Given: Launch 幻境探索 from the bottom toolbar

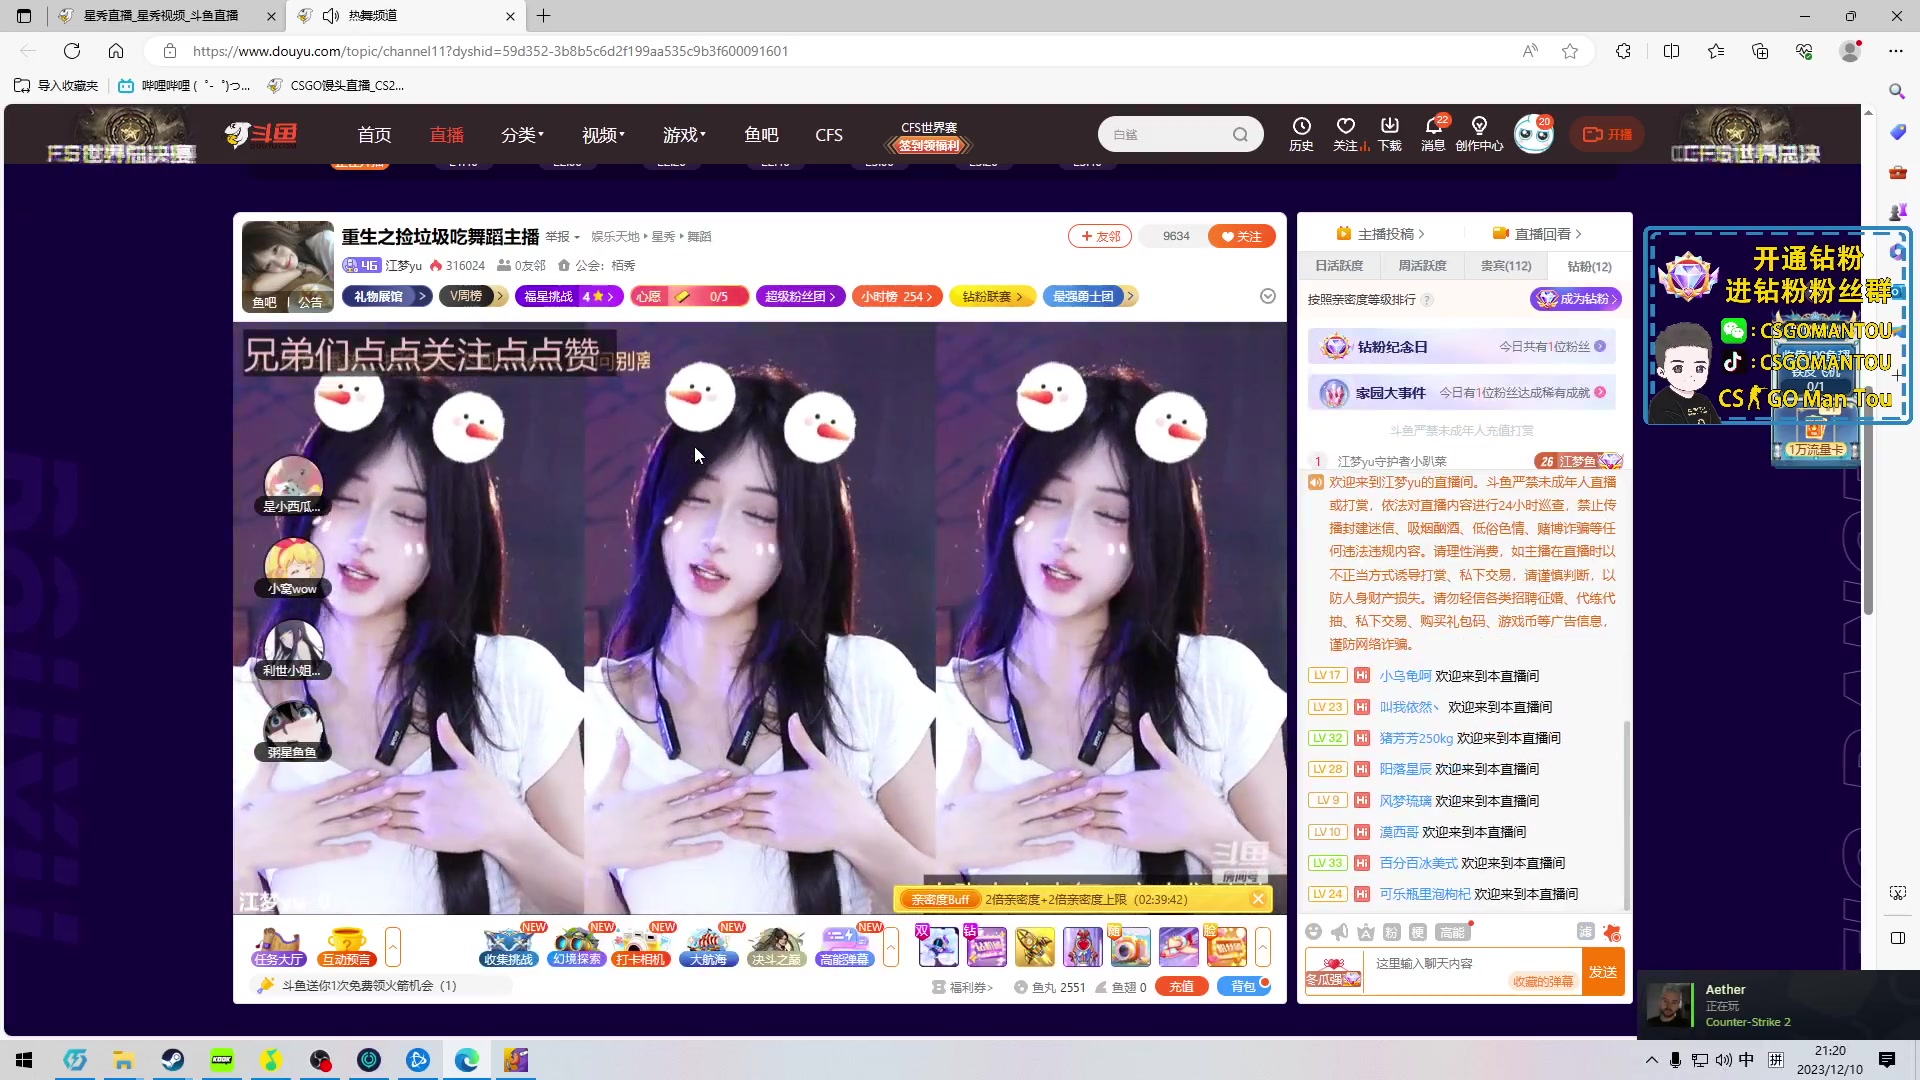Looking at the screenshot, I should [x=575, y=946].
